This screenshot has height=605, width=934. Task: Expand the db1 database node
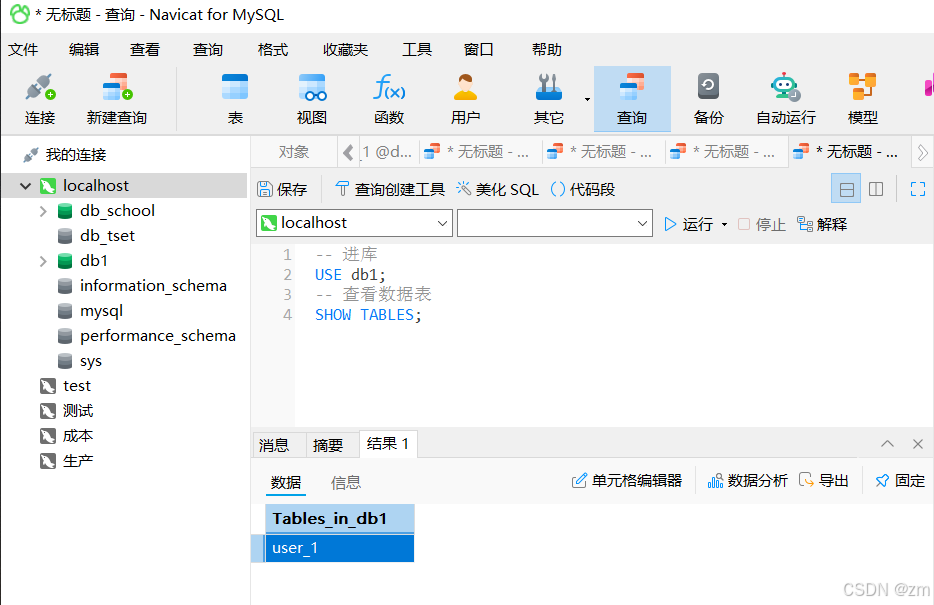pyautogui.click(x=42, y=260)
